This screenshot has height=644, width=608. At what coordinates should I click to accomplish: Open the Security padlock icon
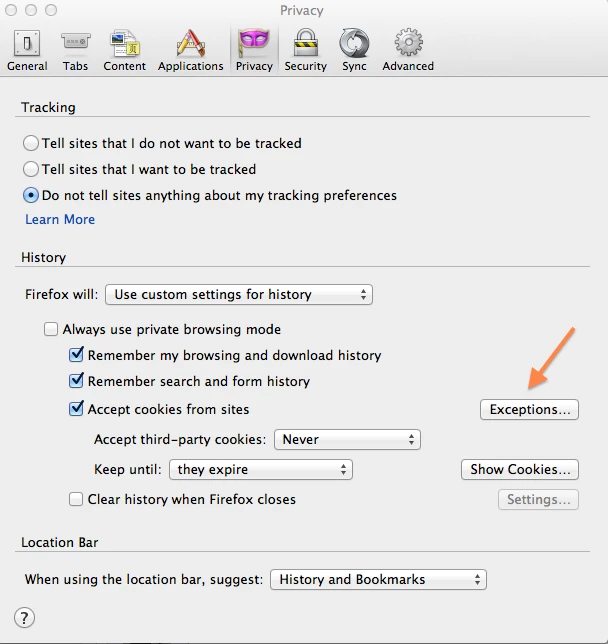306,43
